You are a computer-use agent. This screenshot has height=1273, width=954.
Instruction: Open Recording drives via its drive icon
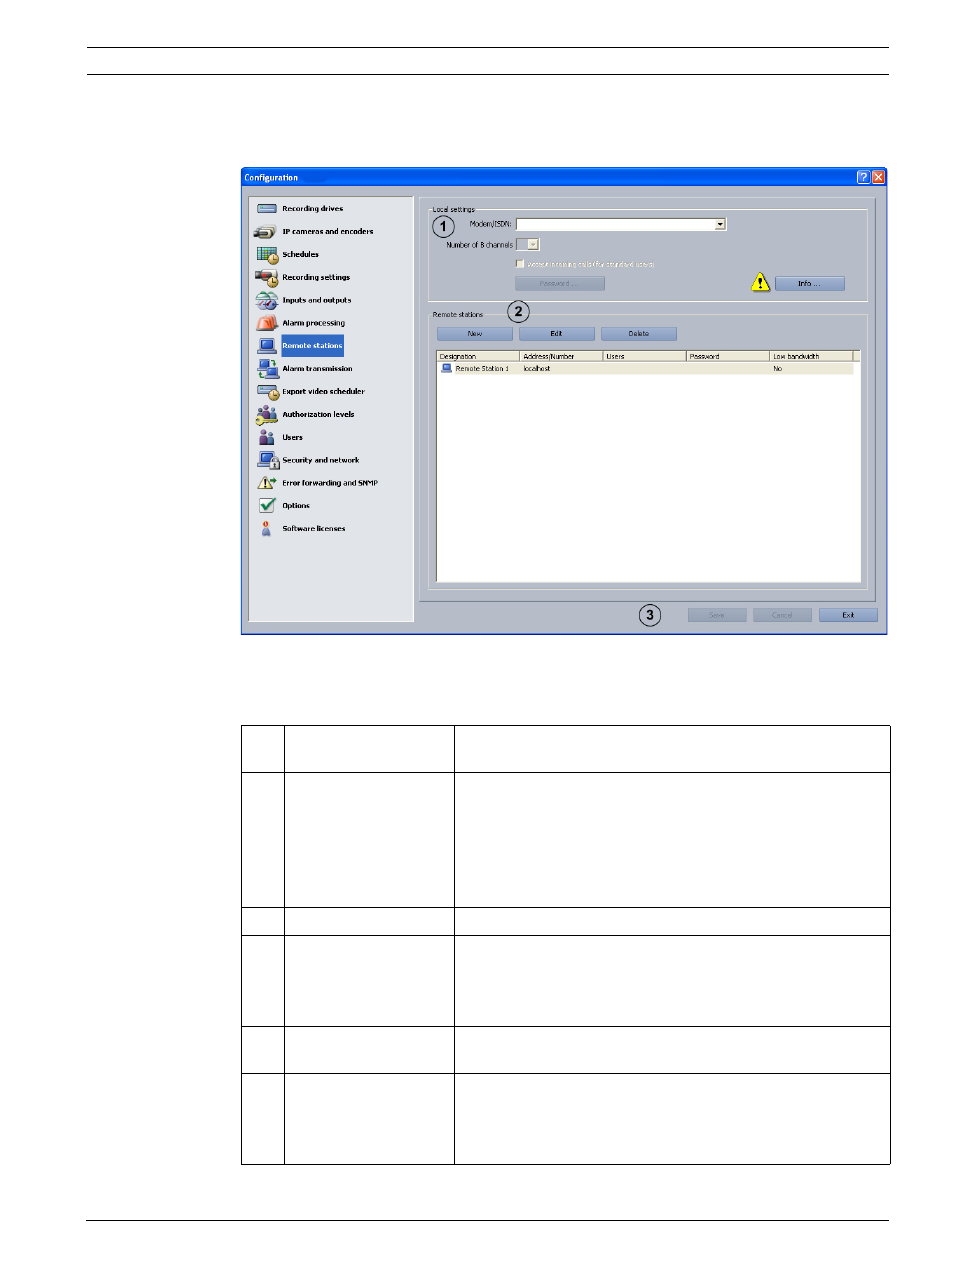(x=266, y=209)
